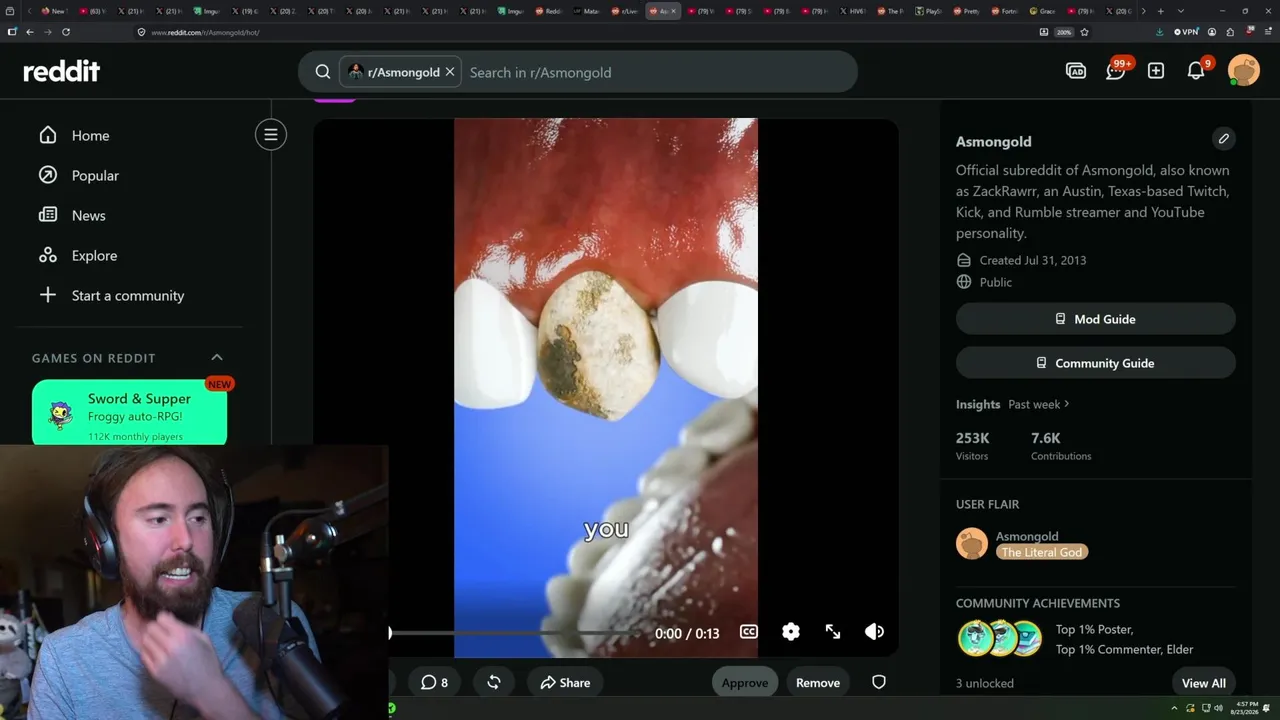1280x720 pixels.
Task: Open a new browser tab
Action: (x=1160, y=11)
